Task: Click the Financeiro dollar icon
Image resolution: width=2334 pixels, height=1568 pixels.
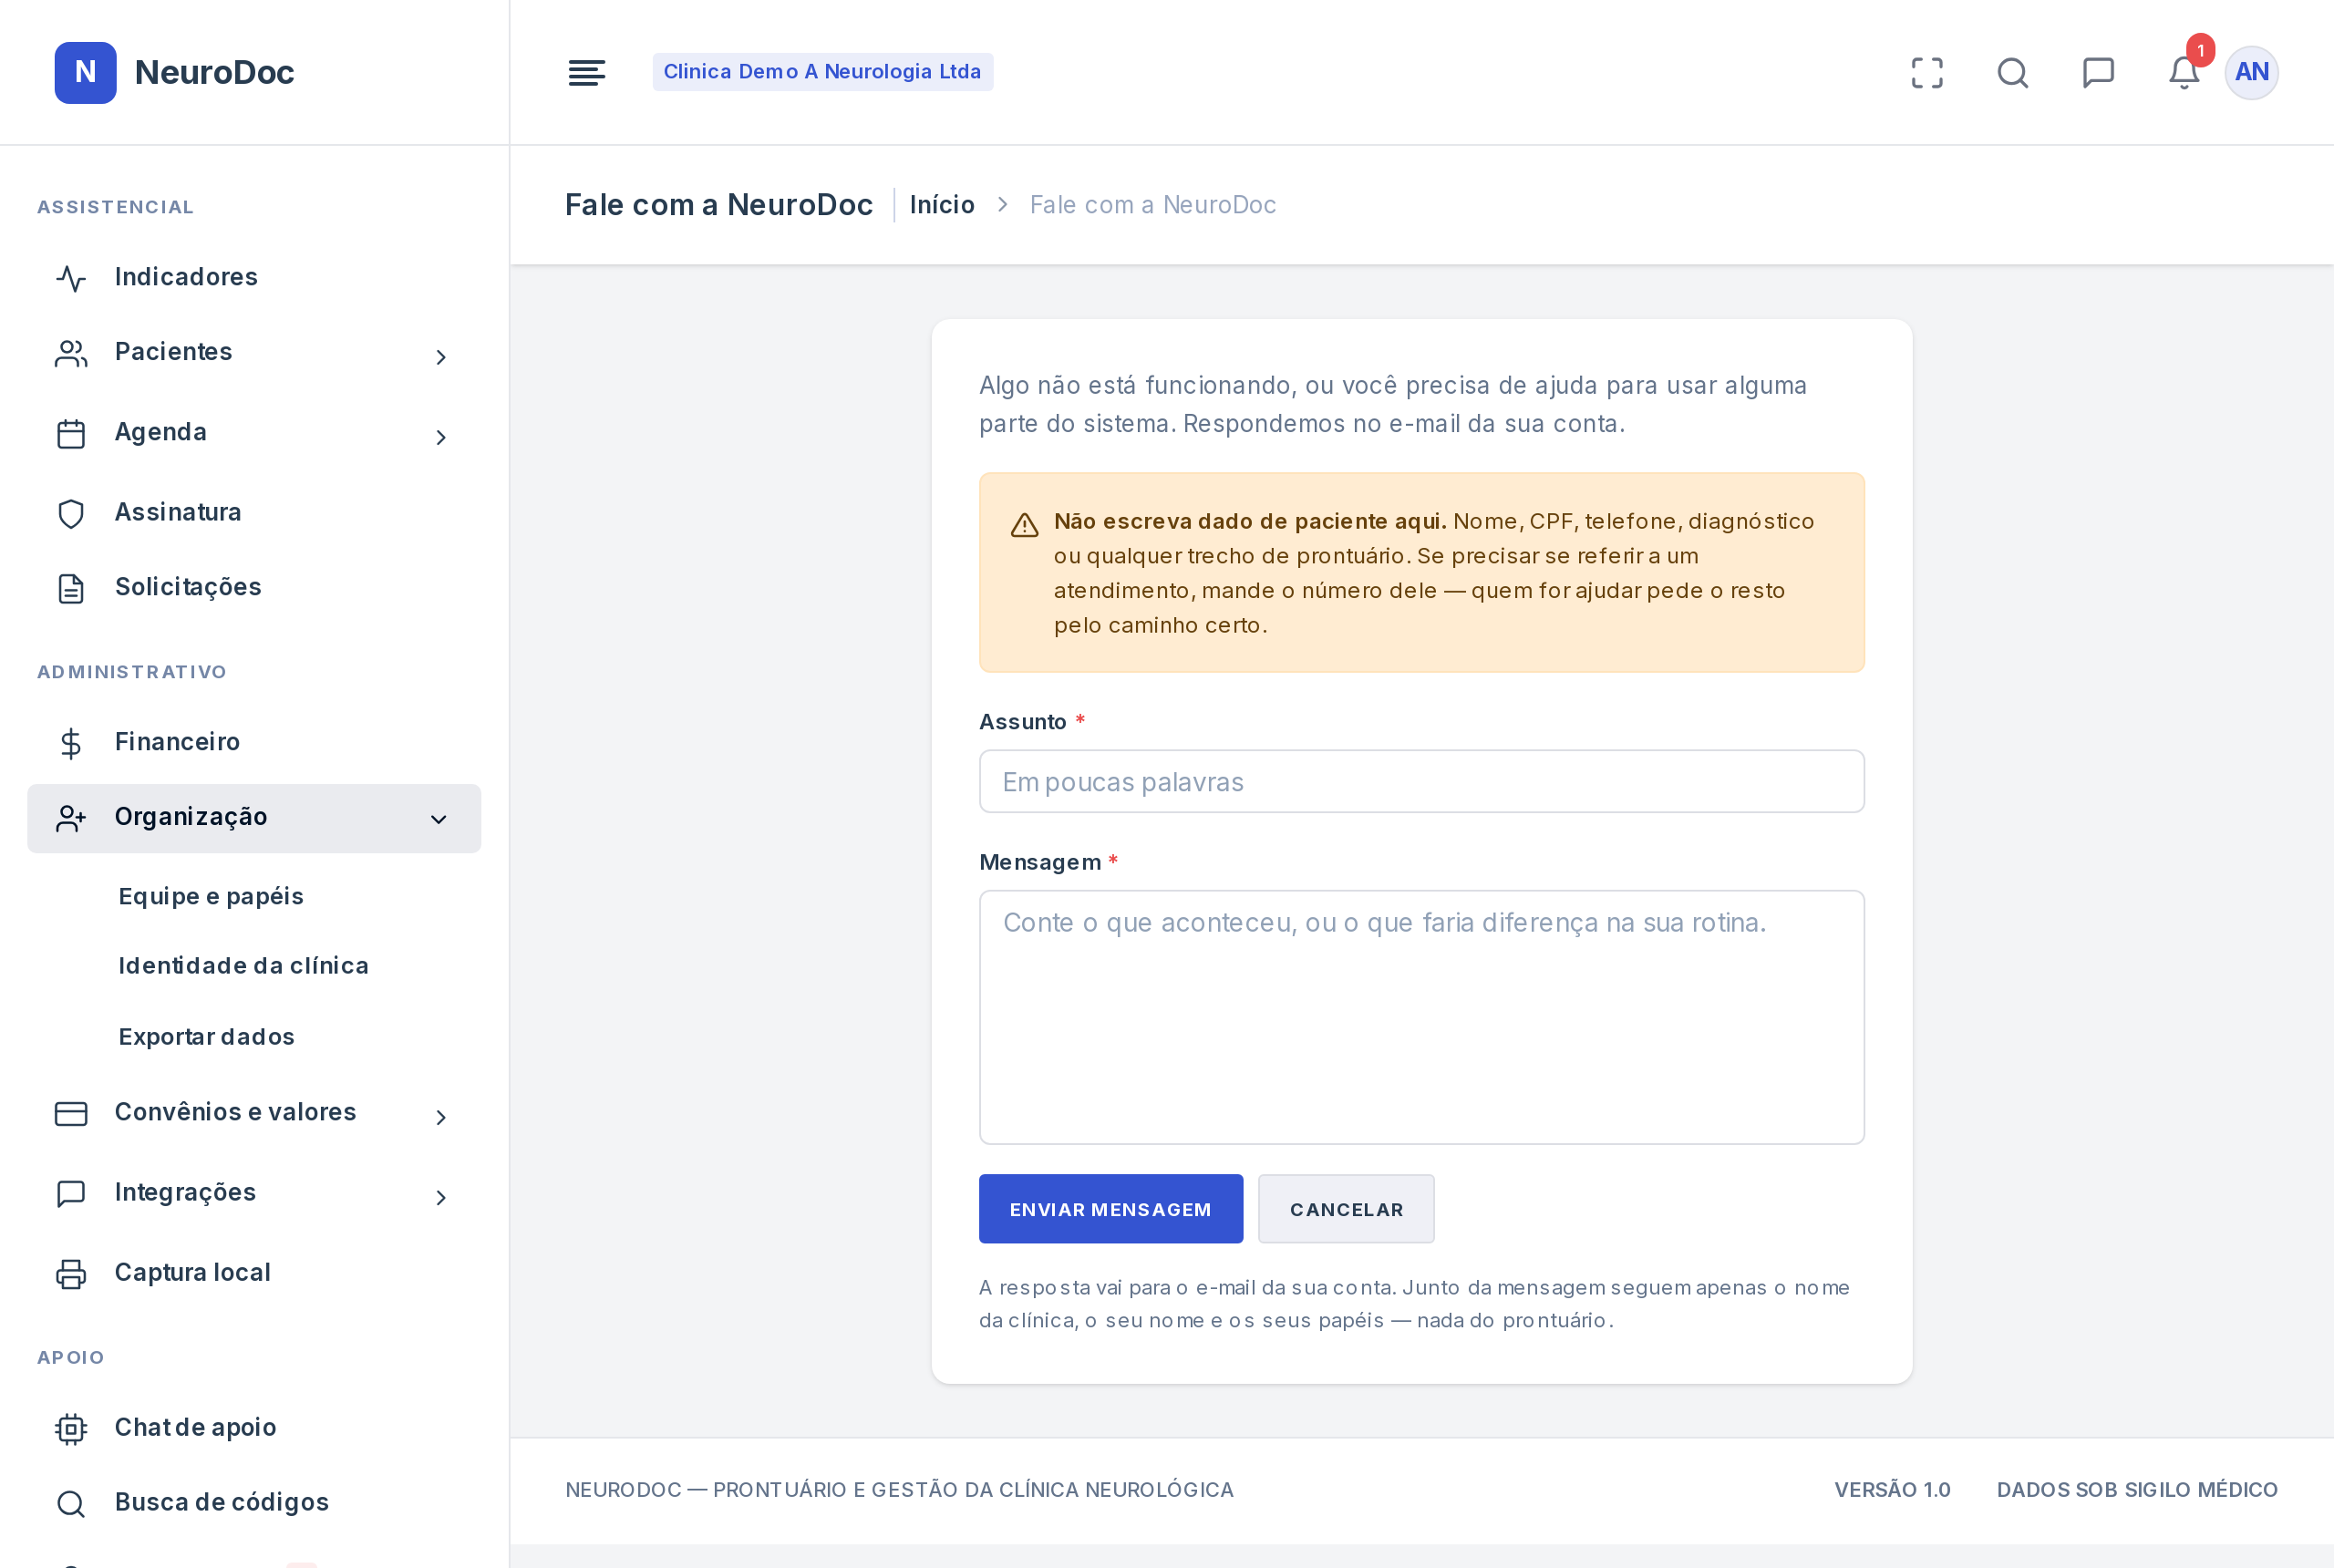Action: tap(71, 743)
